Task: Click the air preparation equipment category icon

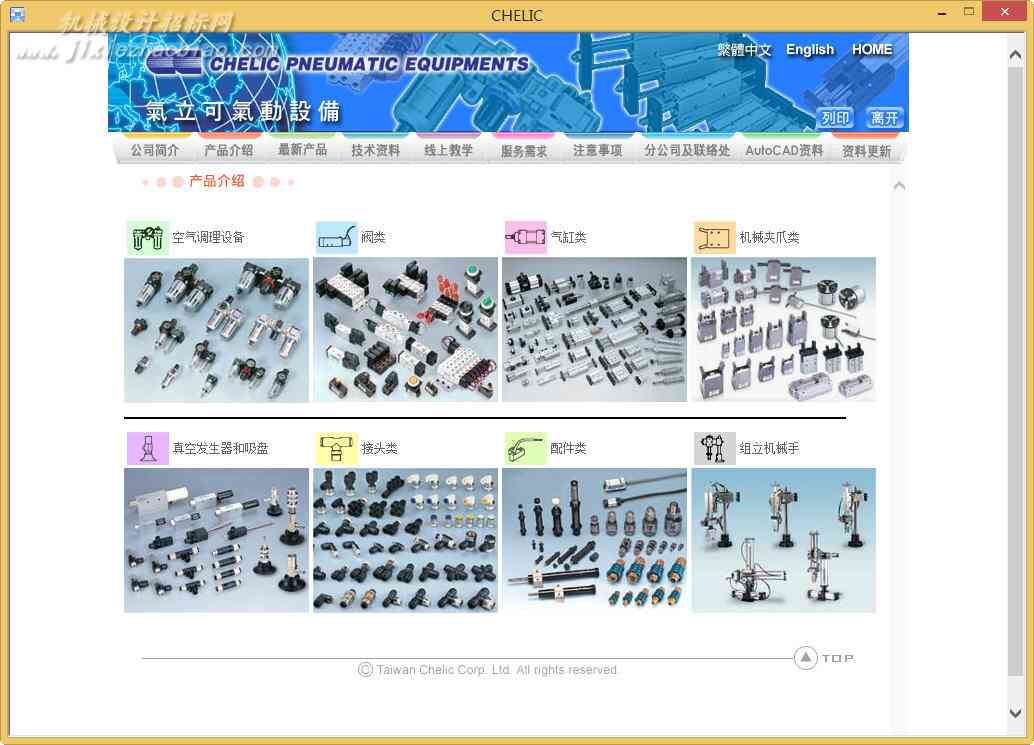Action: [148, 237]
